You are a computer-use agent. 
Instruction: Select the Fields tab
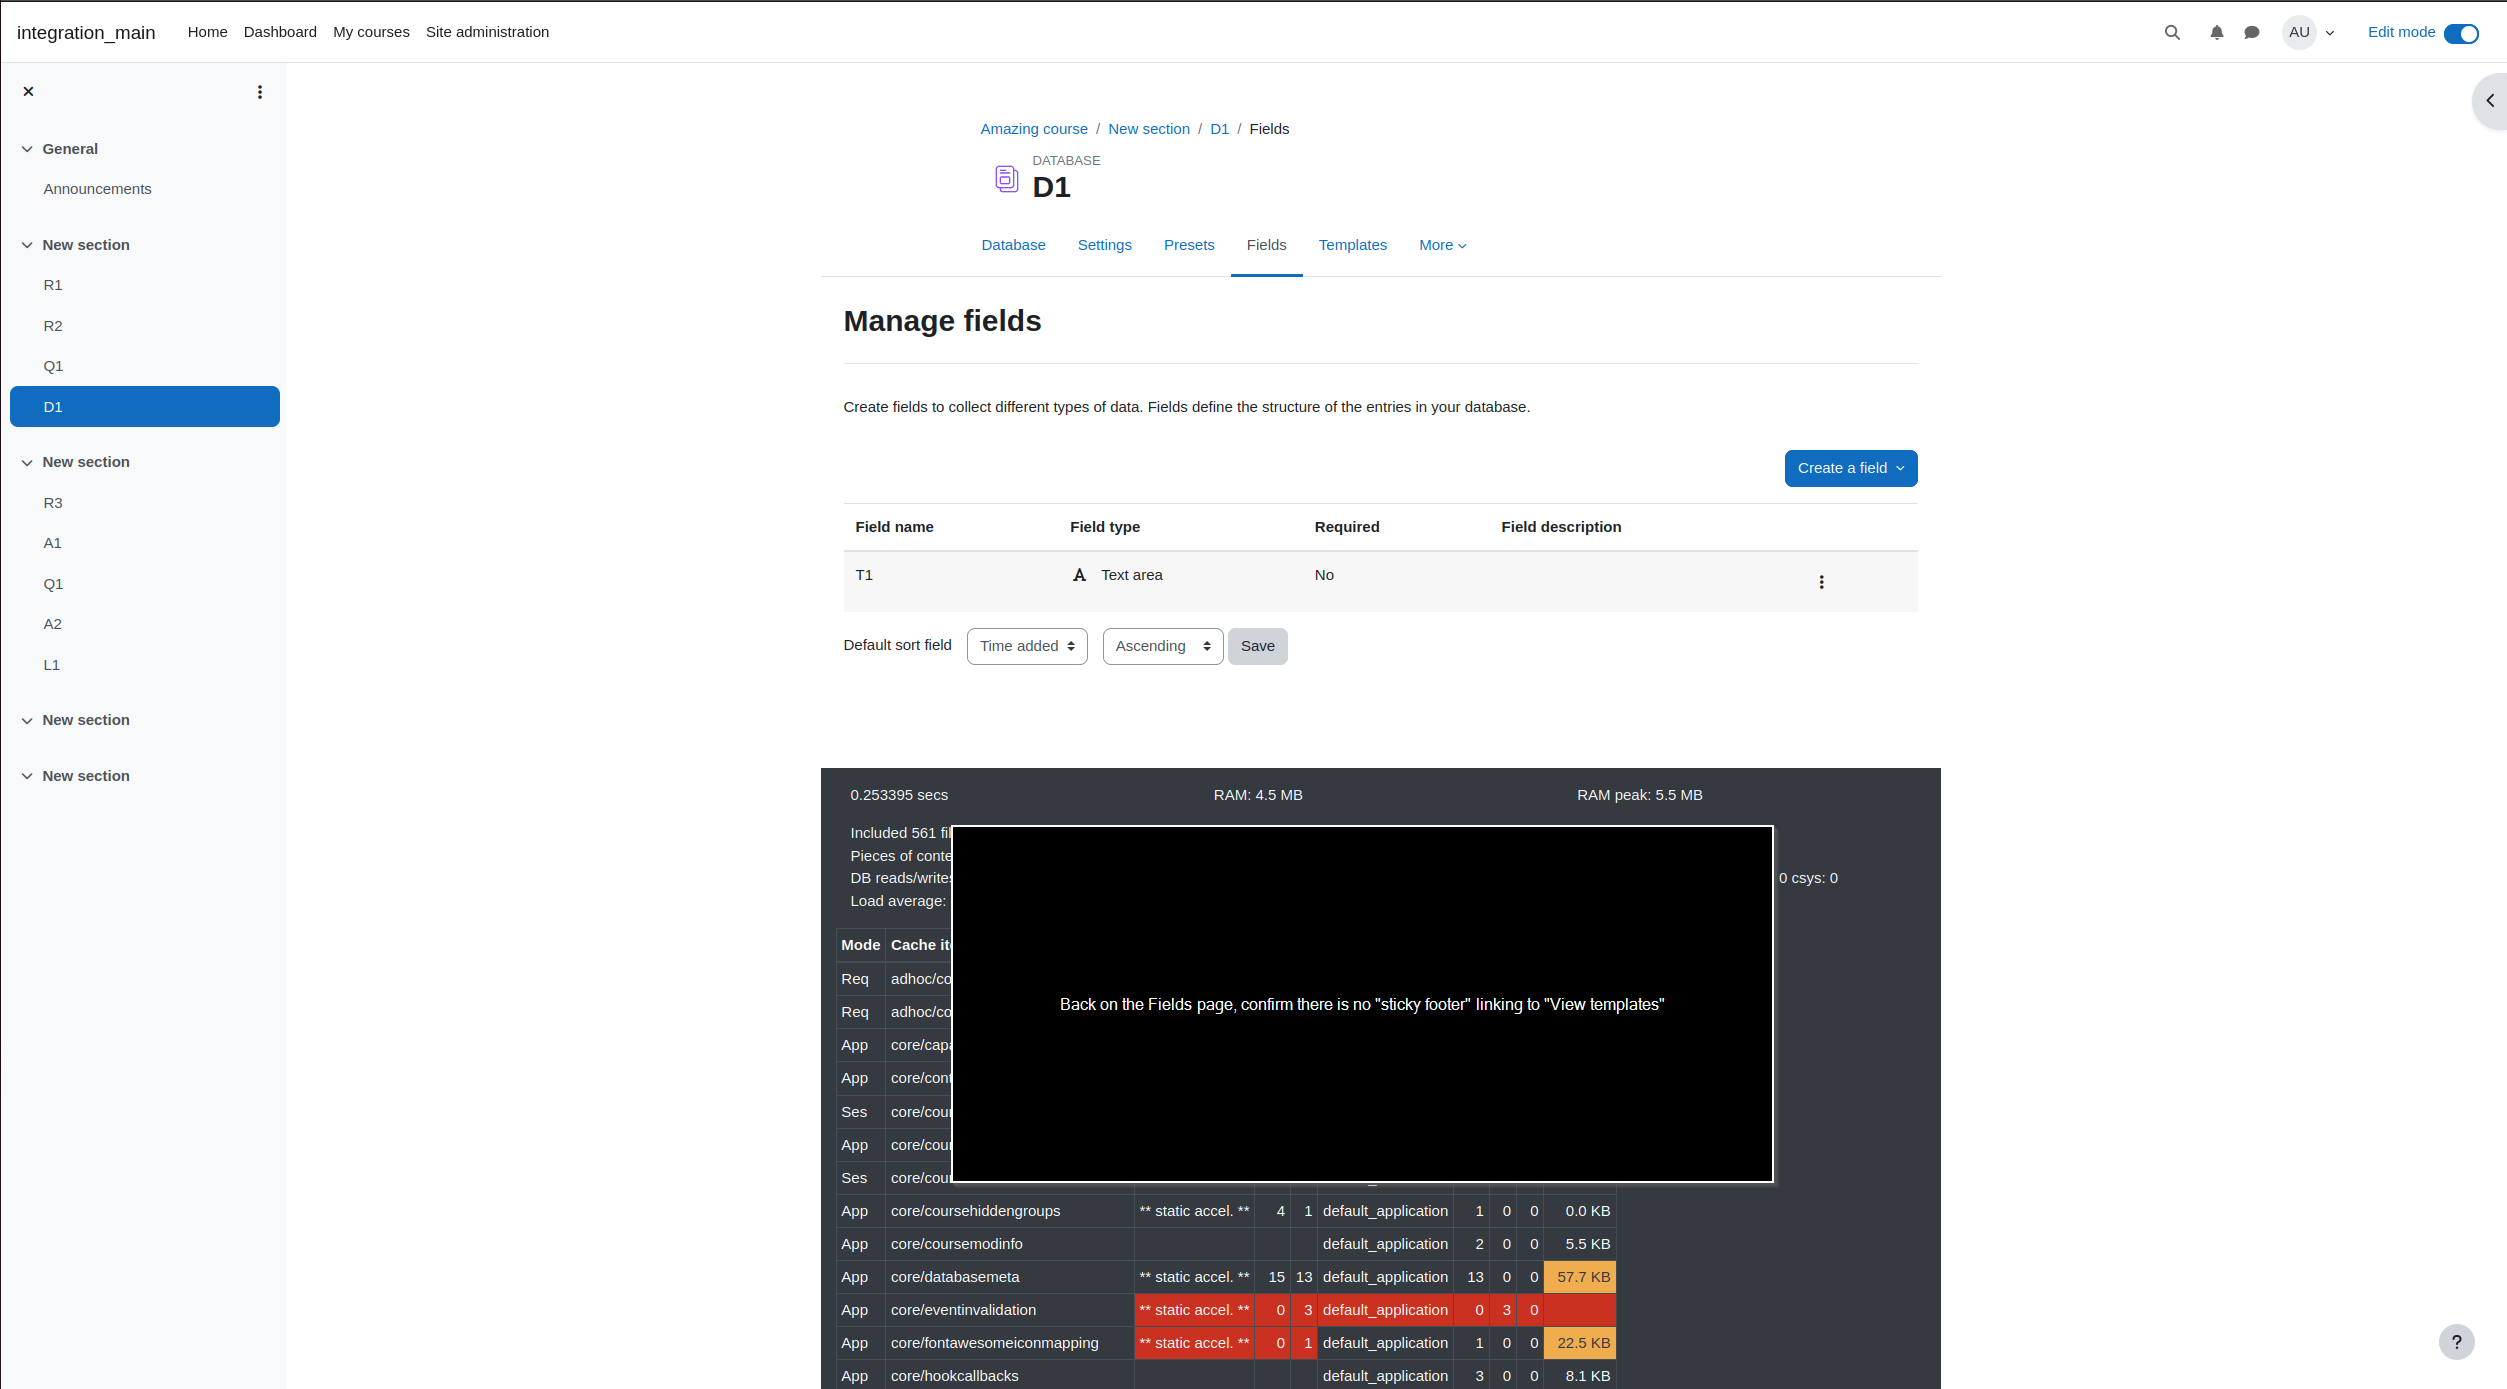(x=1266, y=245)
